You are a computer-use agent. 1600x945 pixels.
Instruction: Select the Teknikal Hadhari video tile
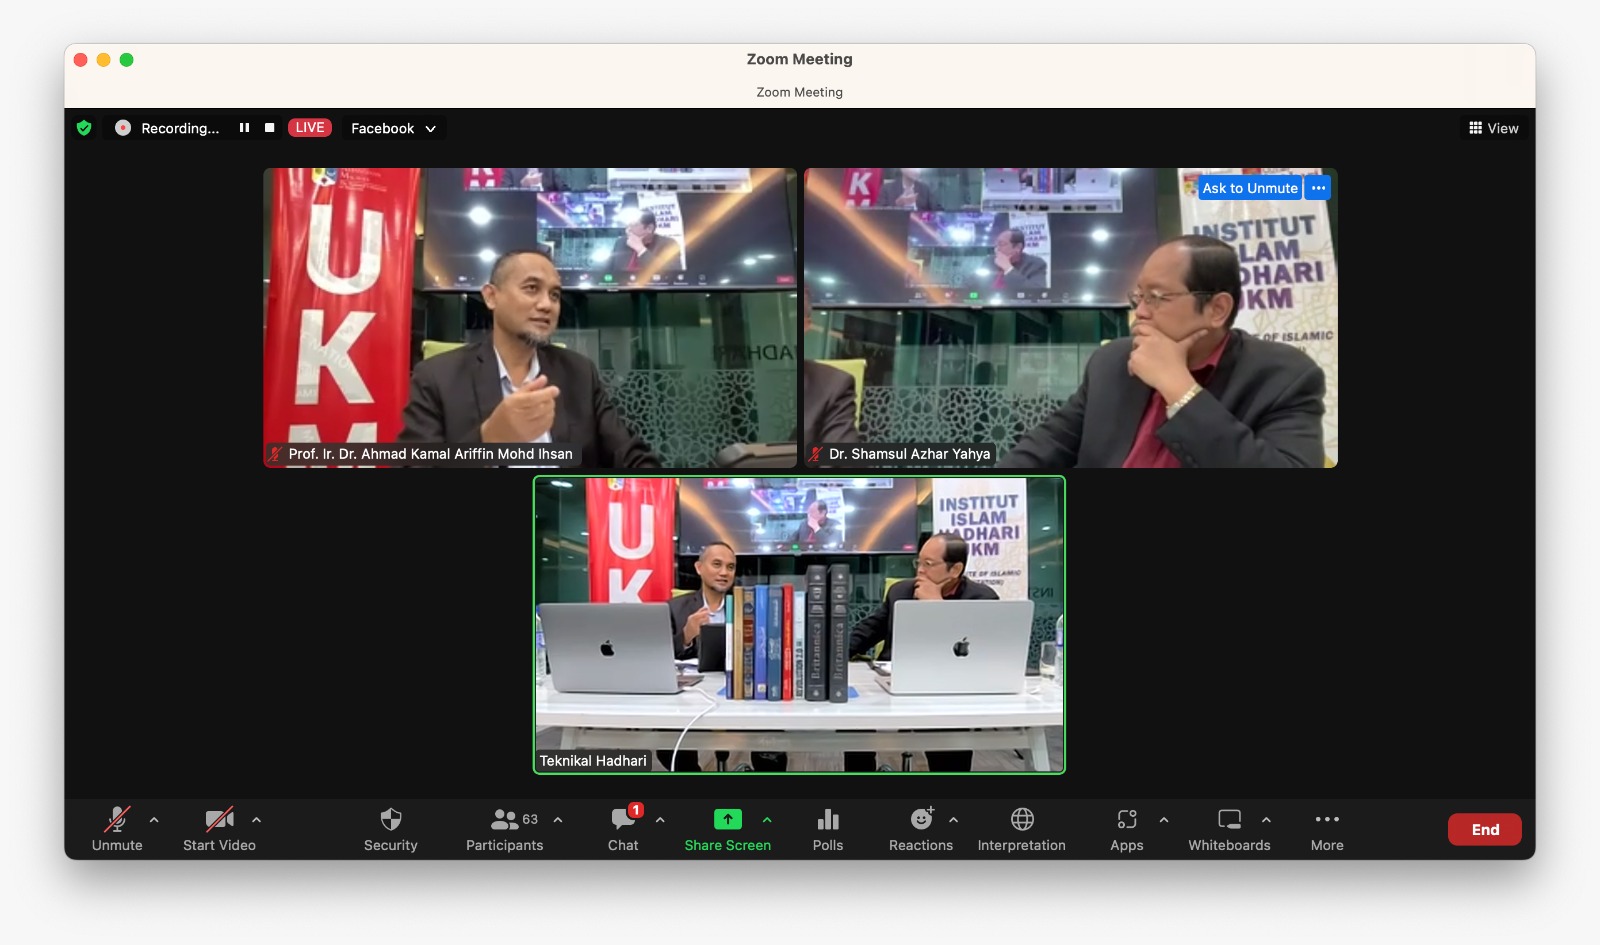pyautogui.click(x=799, y=625)
